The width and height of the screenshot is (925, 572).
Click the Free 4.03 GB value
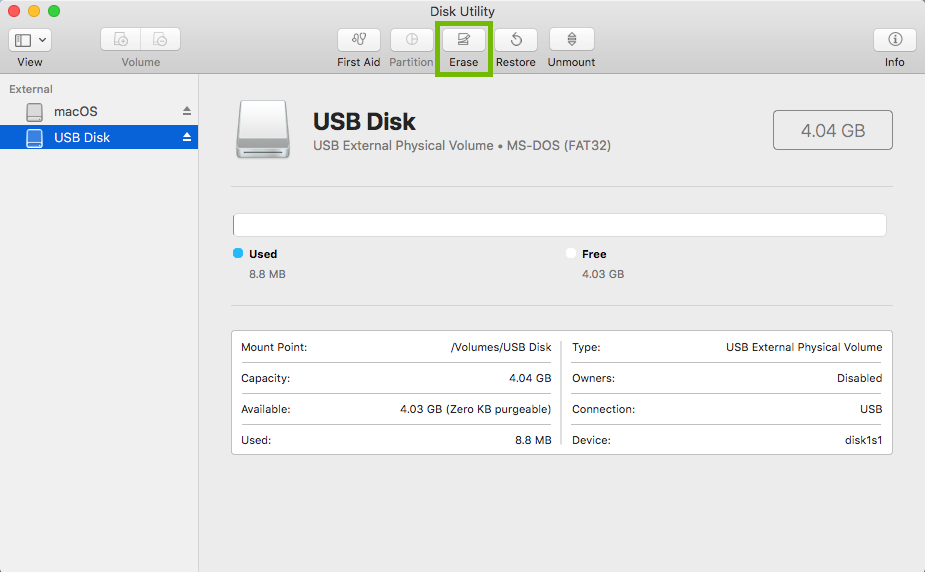coord(603,274)
